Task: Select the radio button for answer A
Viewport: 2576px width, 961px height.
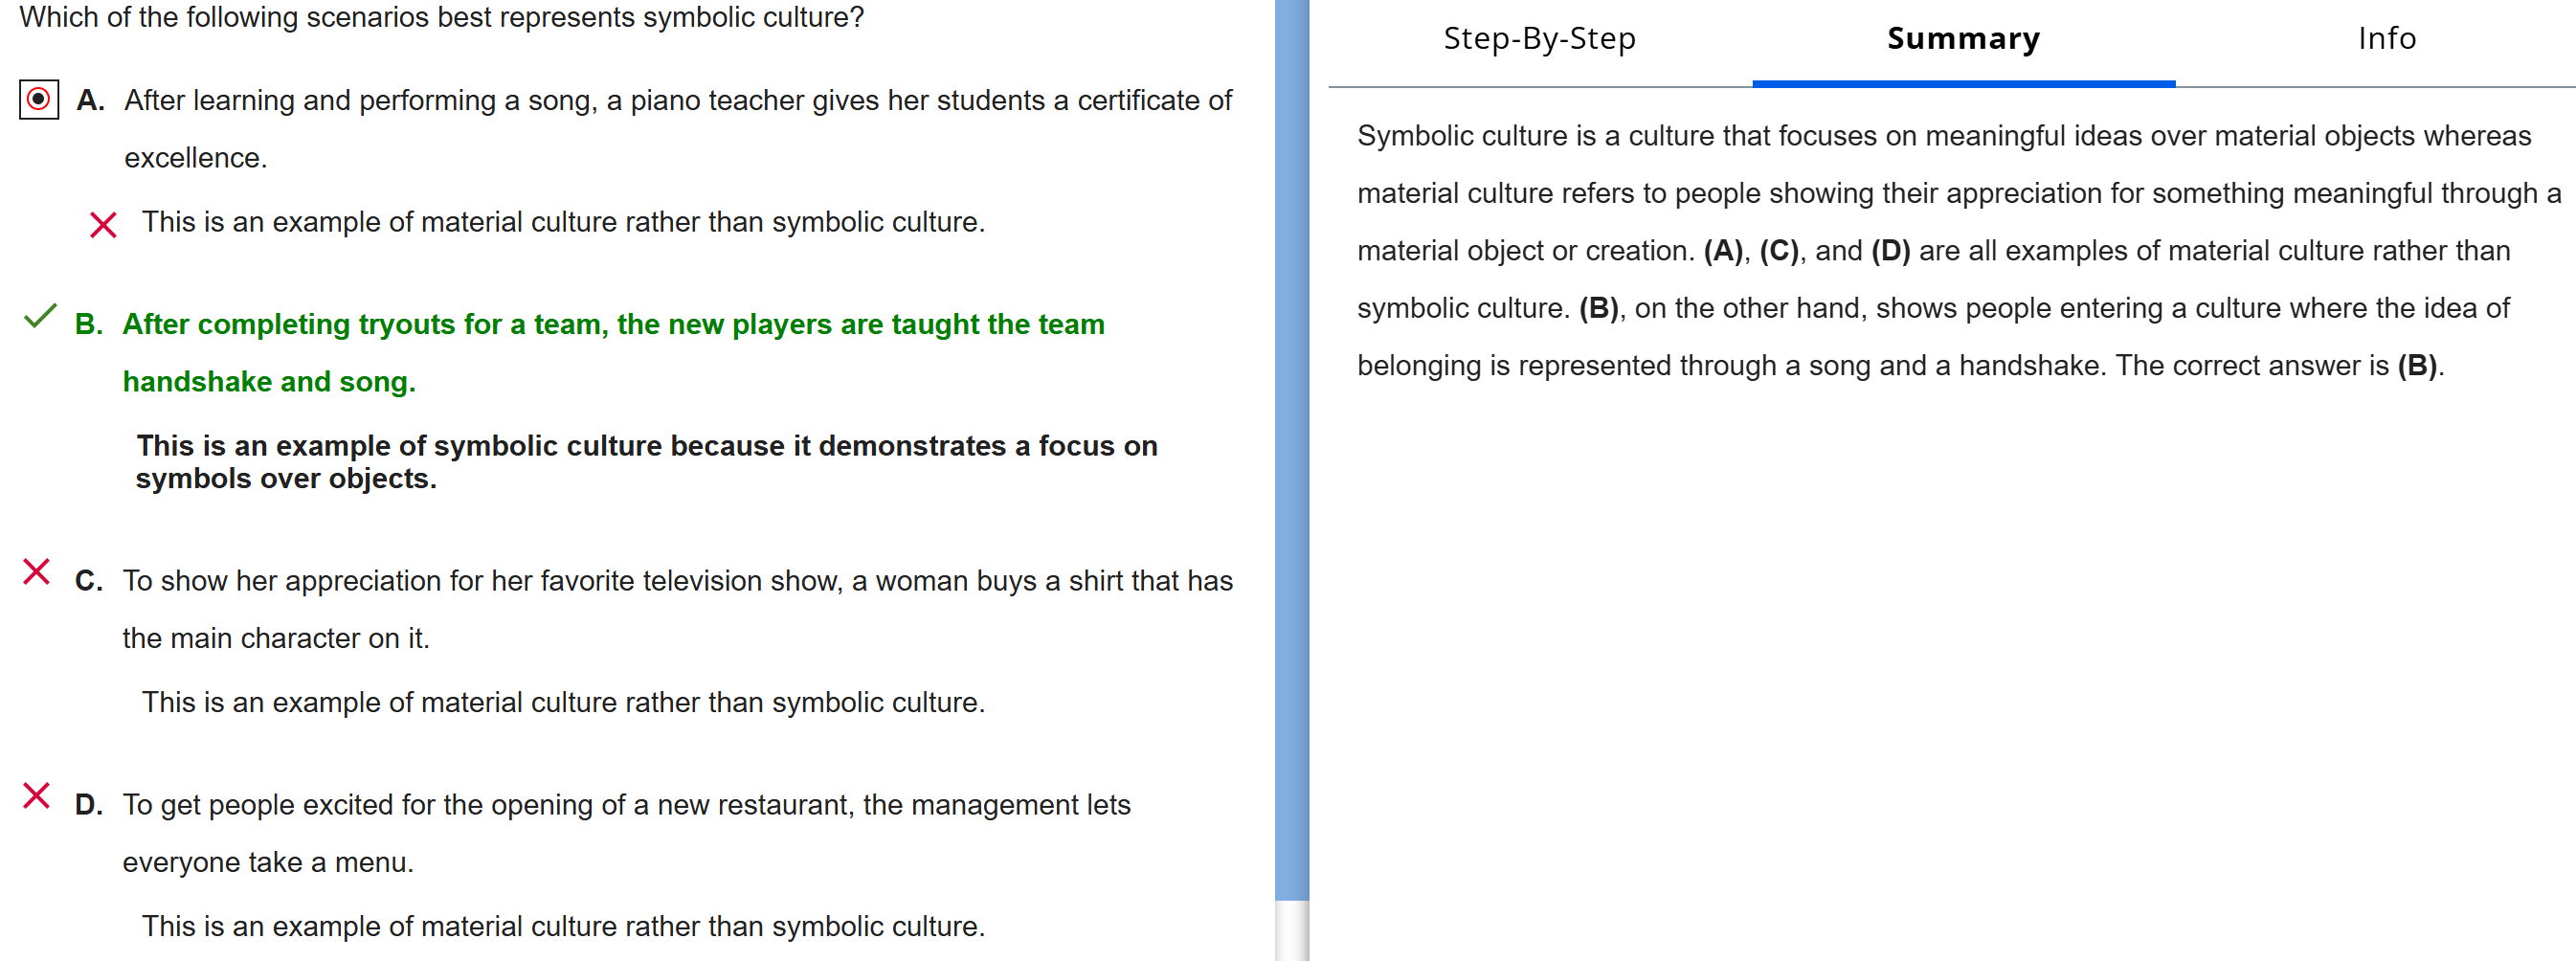Action: point(39,100)
